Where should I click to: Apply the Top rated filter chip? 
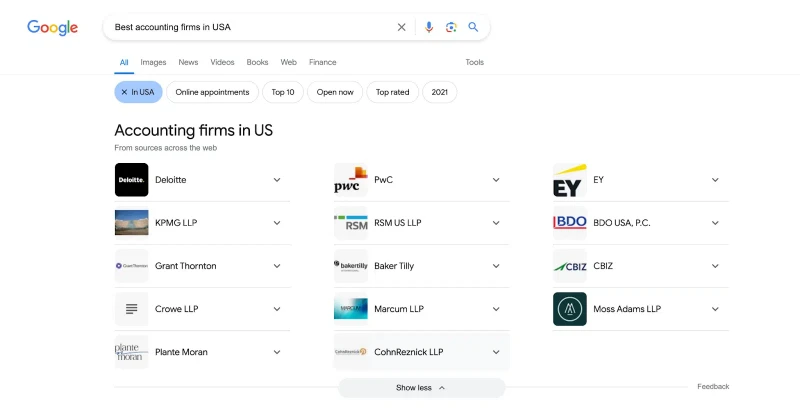[x=392, y=92]
